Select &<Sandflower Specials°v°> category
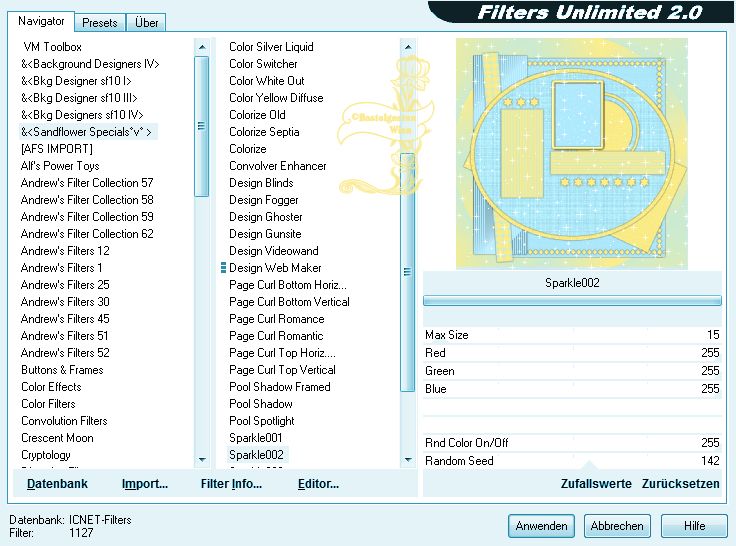 pos(88,132)
